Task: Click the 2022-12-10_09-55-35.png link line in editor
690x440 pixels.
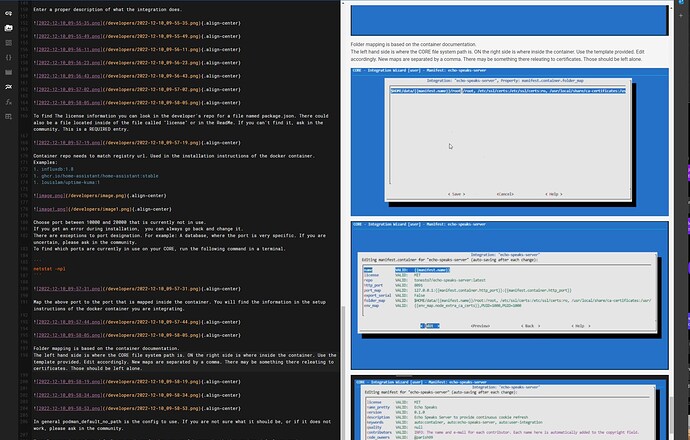Action: point(137,23)
